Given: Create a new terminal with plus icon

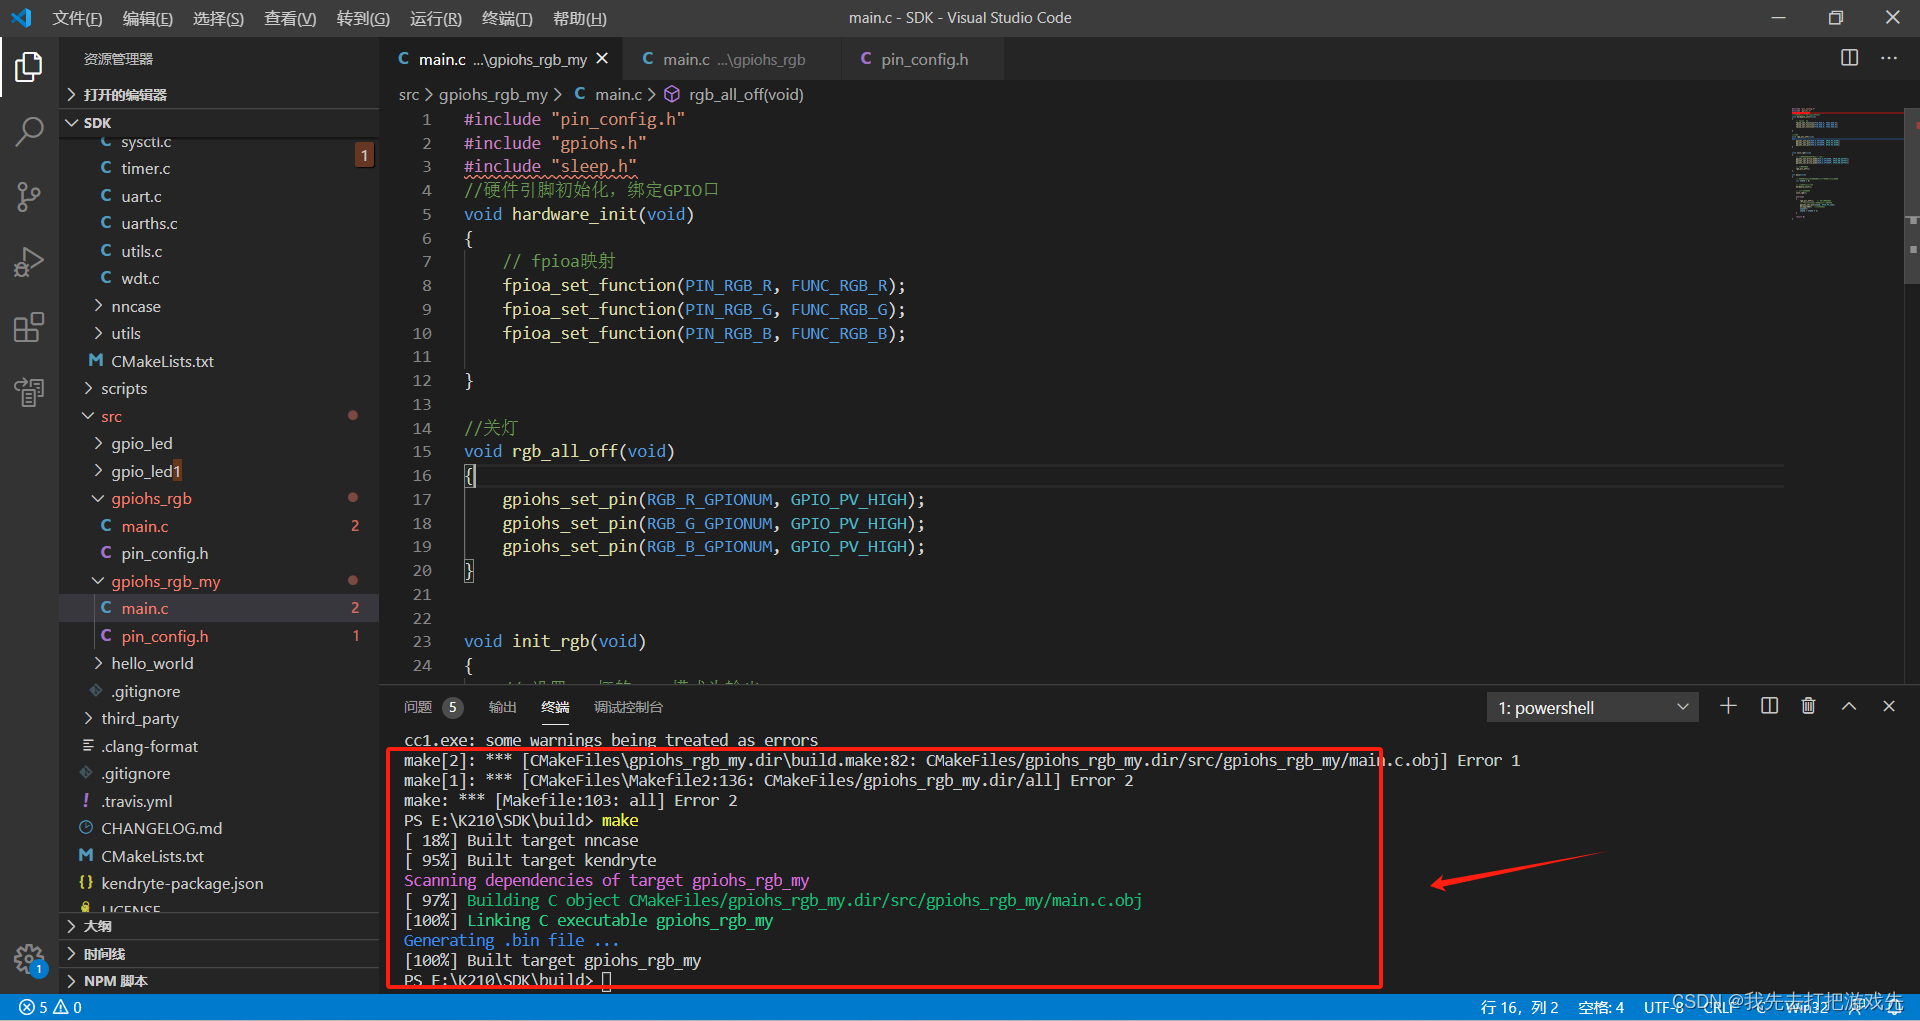Looking at the screenshot, I should tap(1728, 706).
